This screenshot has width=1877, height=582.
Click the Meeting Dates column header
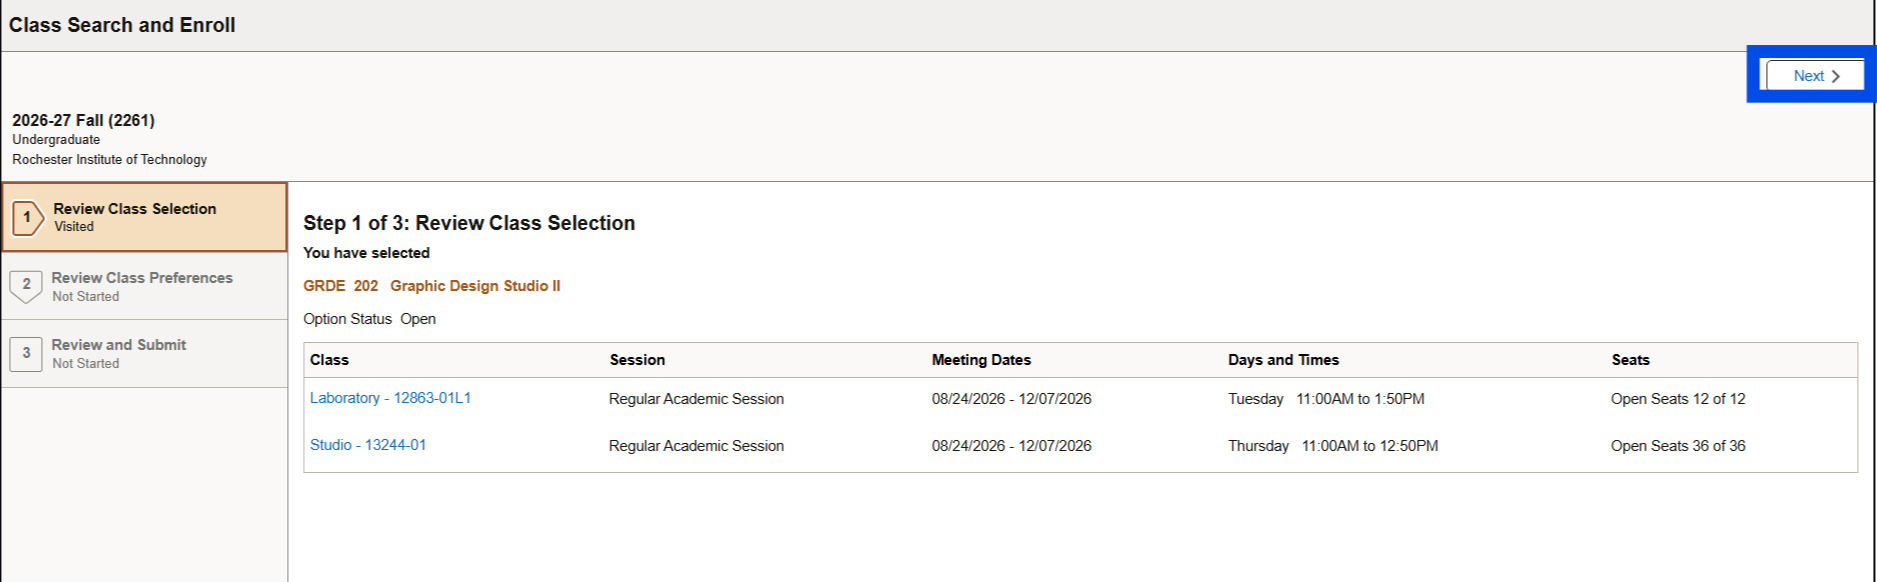tap(981, 360)
